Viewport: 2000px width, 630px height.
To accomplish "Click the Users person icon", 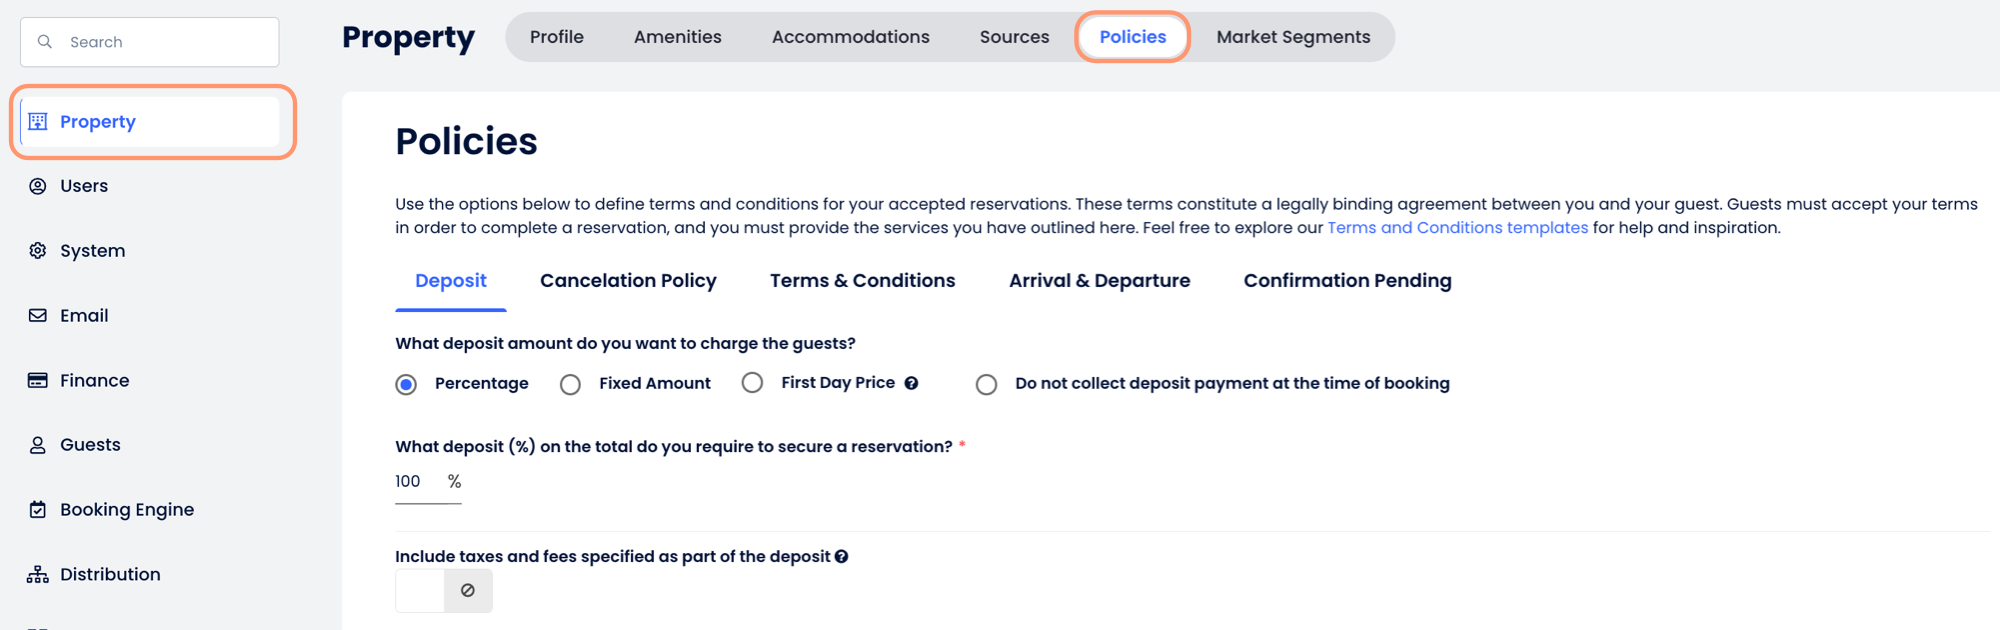I will [x=38, y=186].
